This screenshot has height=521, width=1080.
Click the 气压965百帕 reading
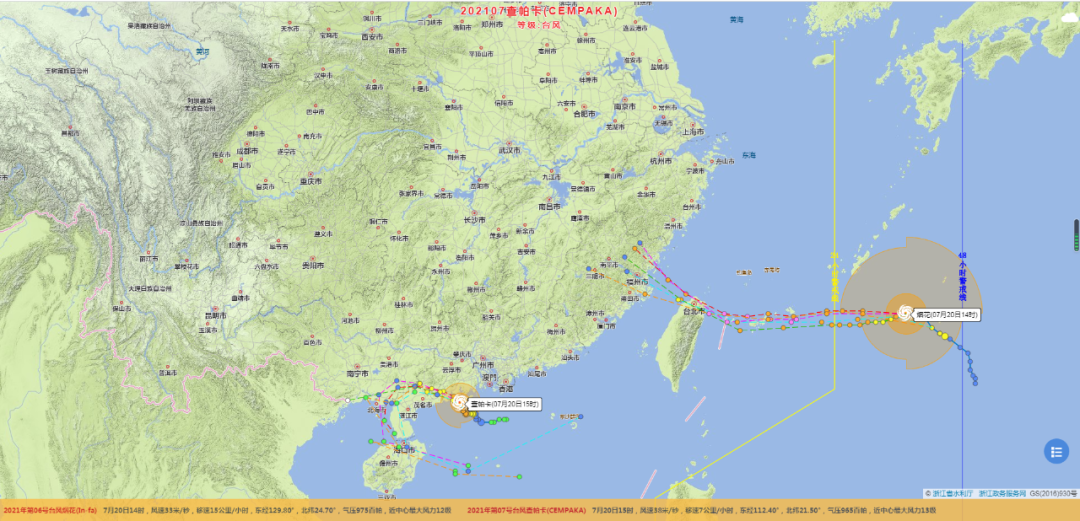tap(848, 510)
